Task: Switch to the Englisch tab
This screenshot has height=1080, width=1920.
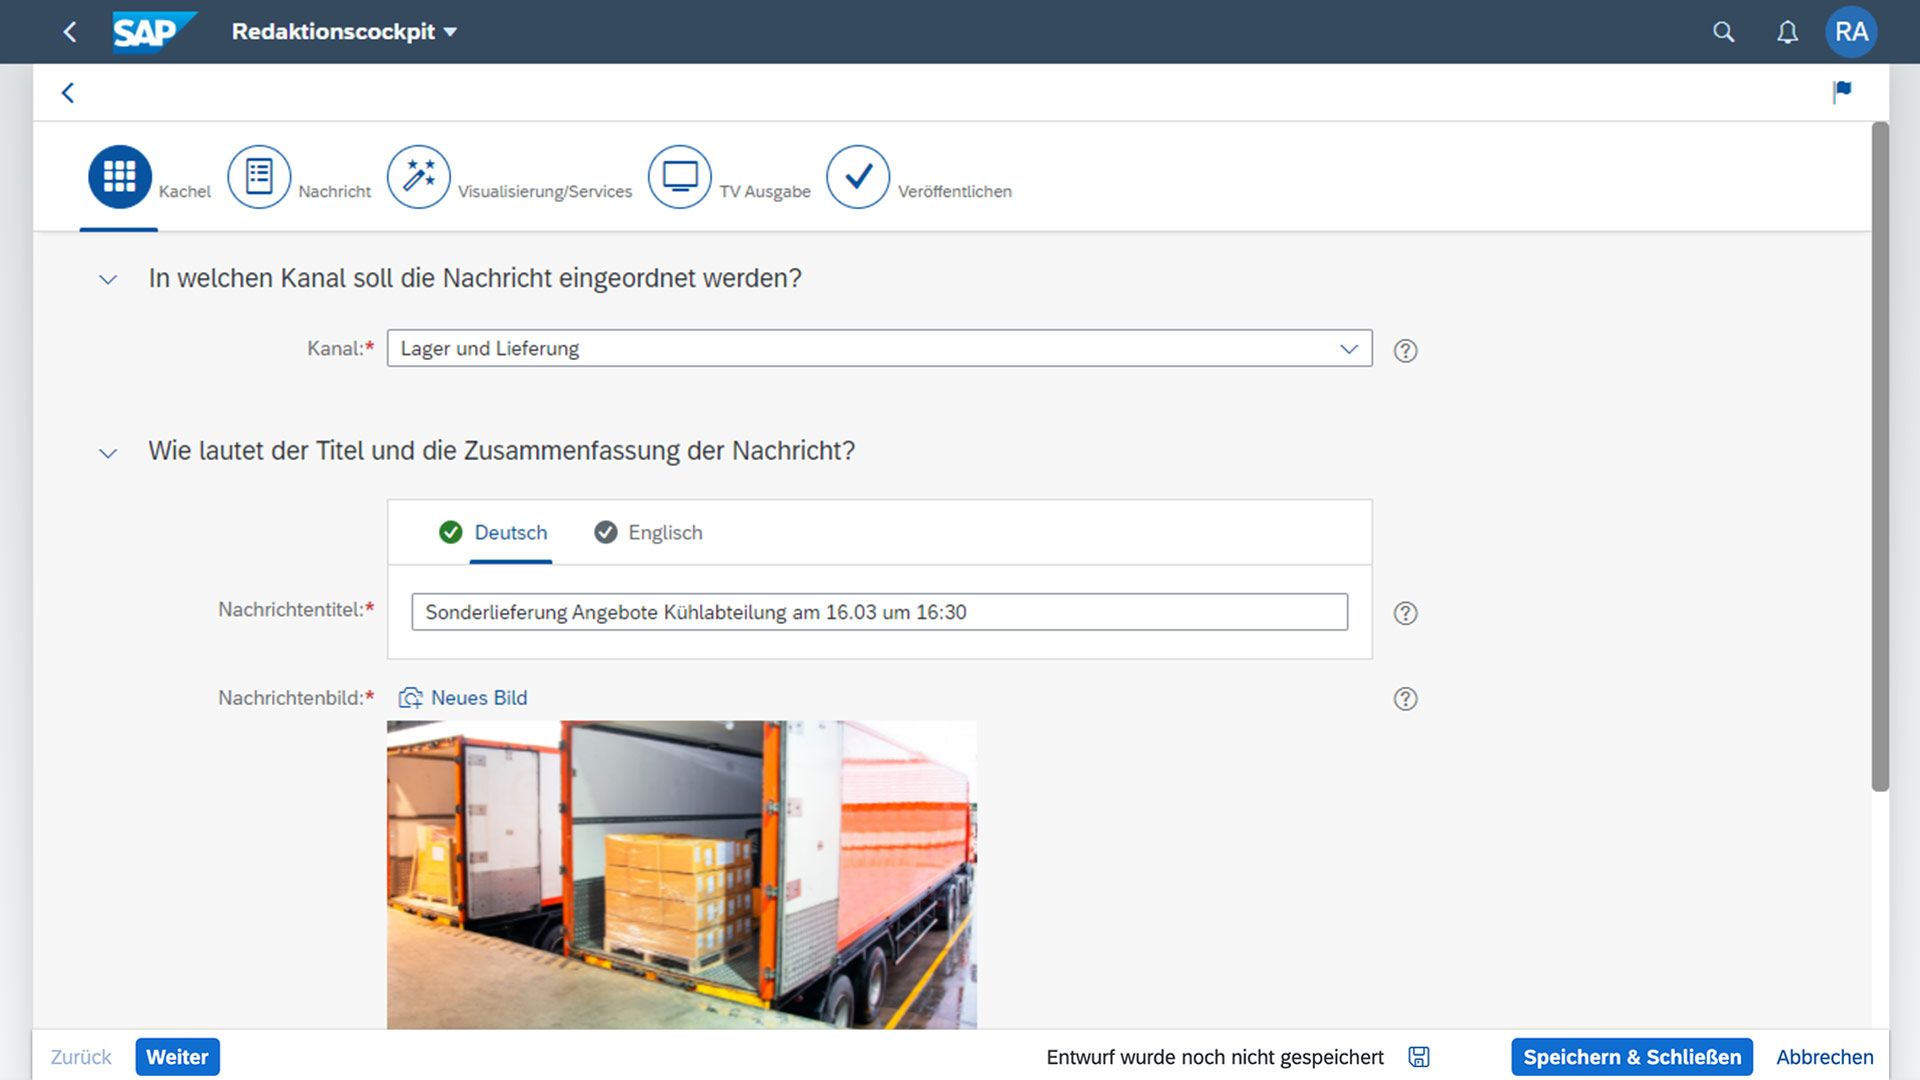Action: coord(664,532)
